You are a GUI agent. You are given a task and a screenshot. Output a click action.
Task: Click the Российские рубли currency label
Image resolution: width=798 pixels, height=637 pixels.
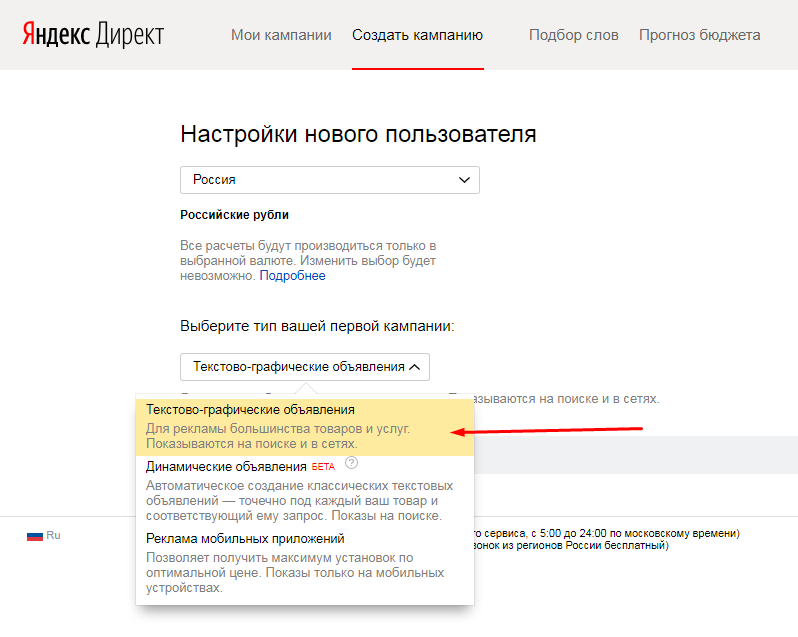pos(235,215)
